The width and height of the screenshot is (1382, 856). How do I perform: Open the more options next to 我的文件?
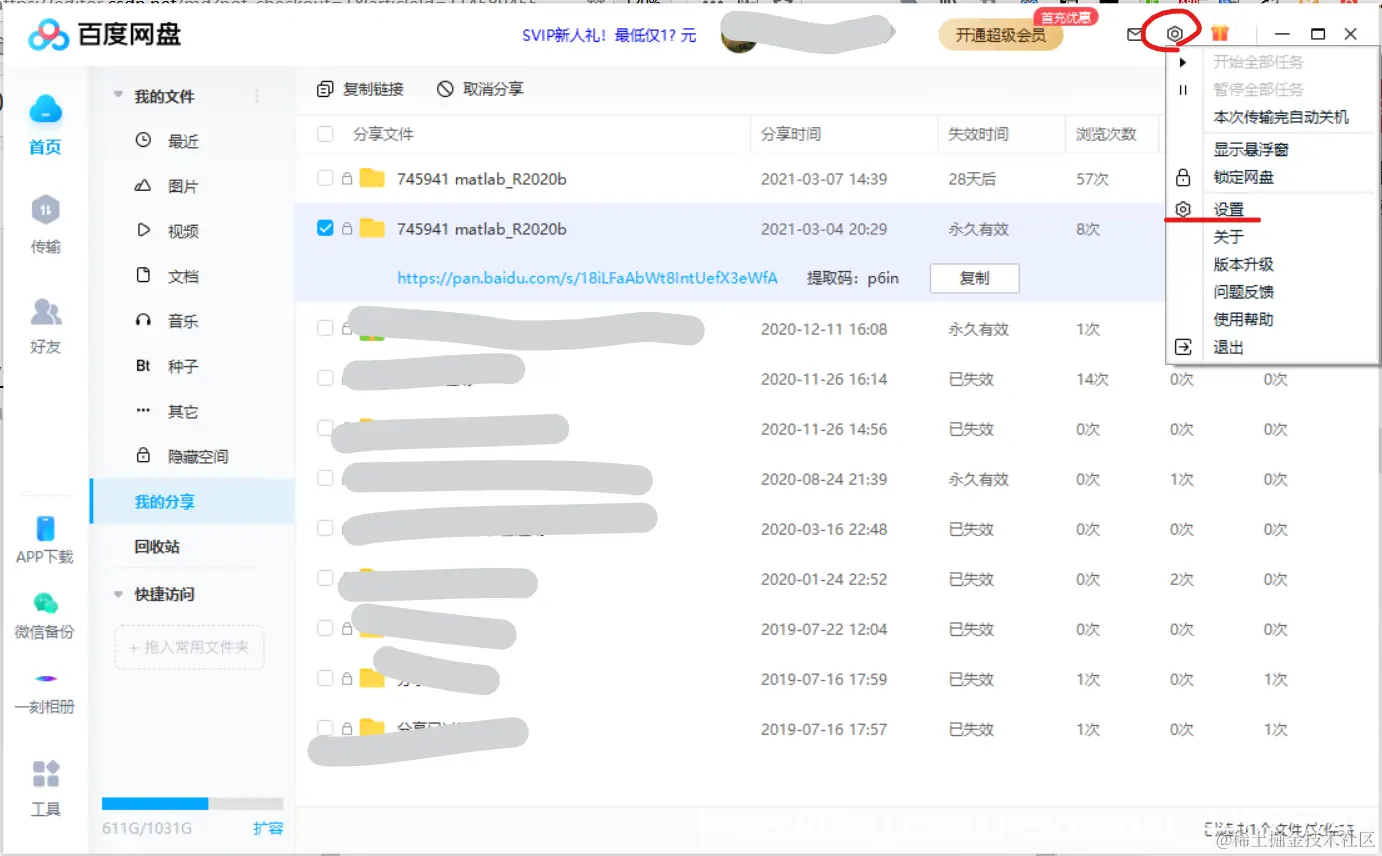(256, 95)
